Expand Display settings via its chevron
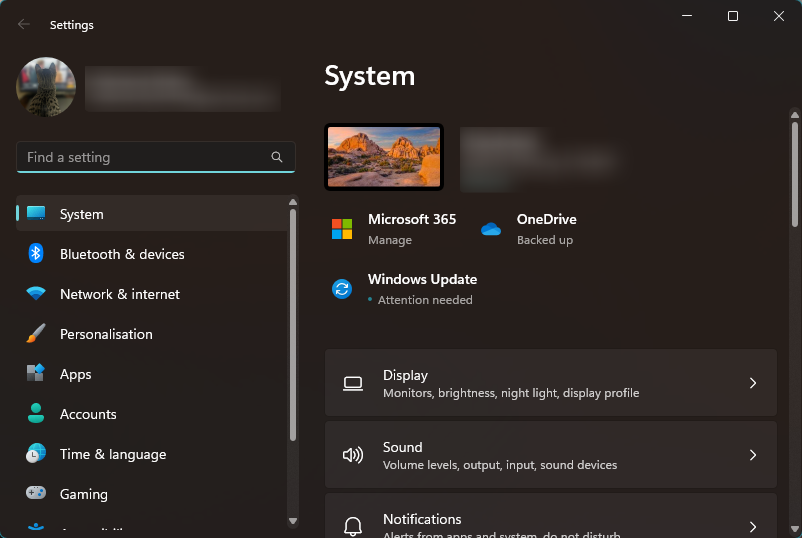802x538 pixels. coord(753,383)
